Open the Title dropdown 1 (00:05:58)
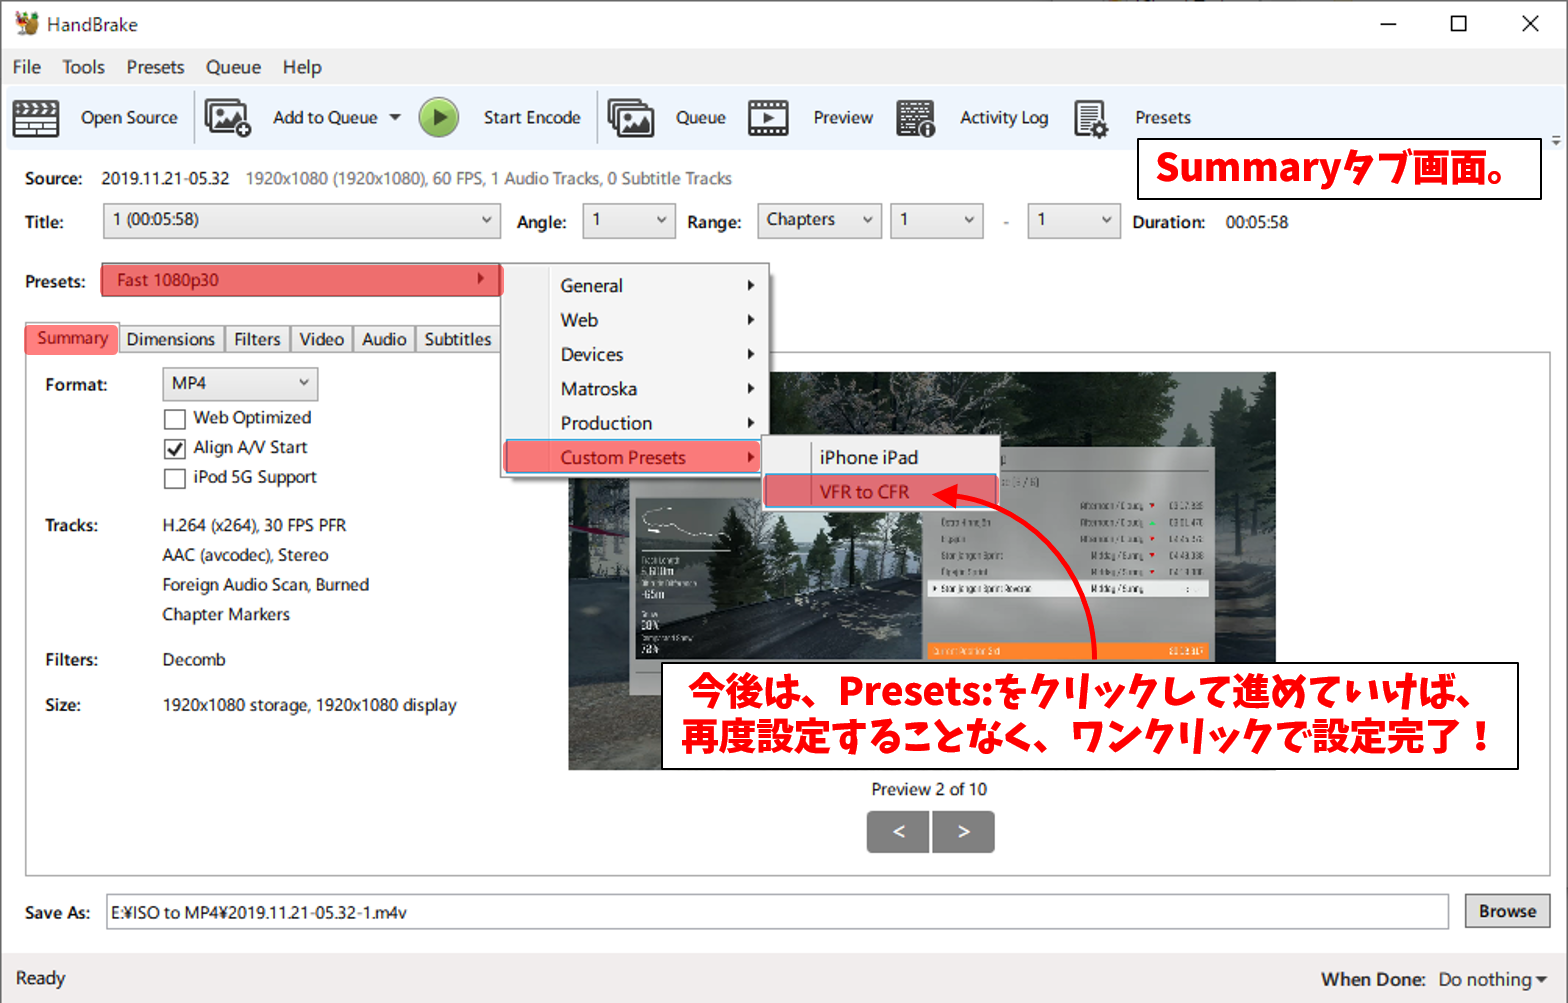 pyautogui.click(x=301, y=220)
